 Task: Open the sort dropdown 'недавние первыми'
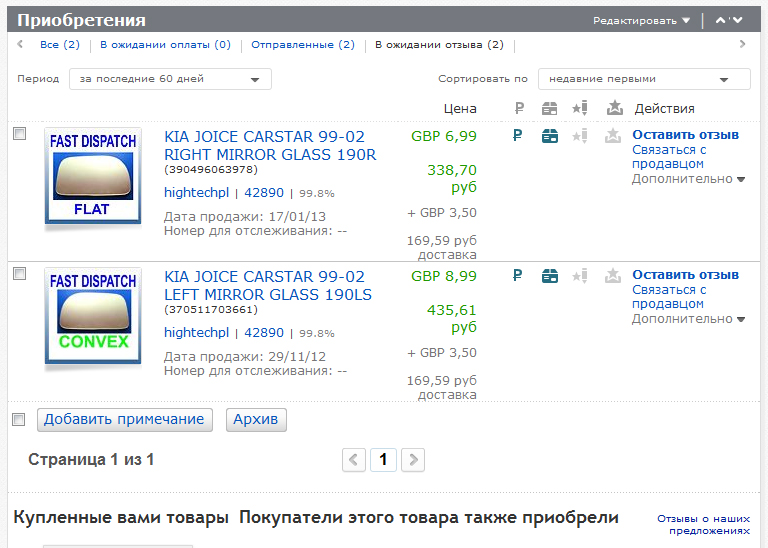[643, 79]
